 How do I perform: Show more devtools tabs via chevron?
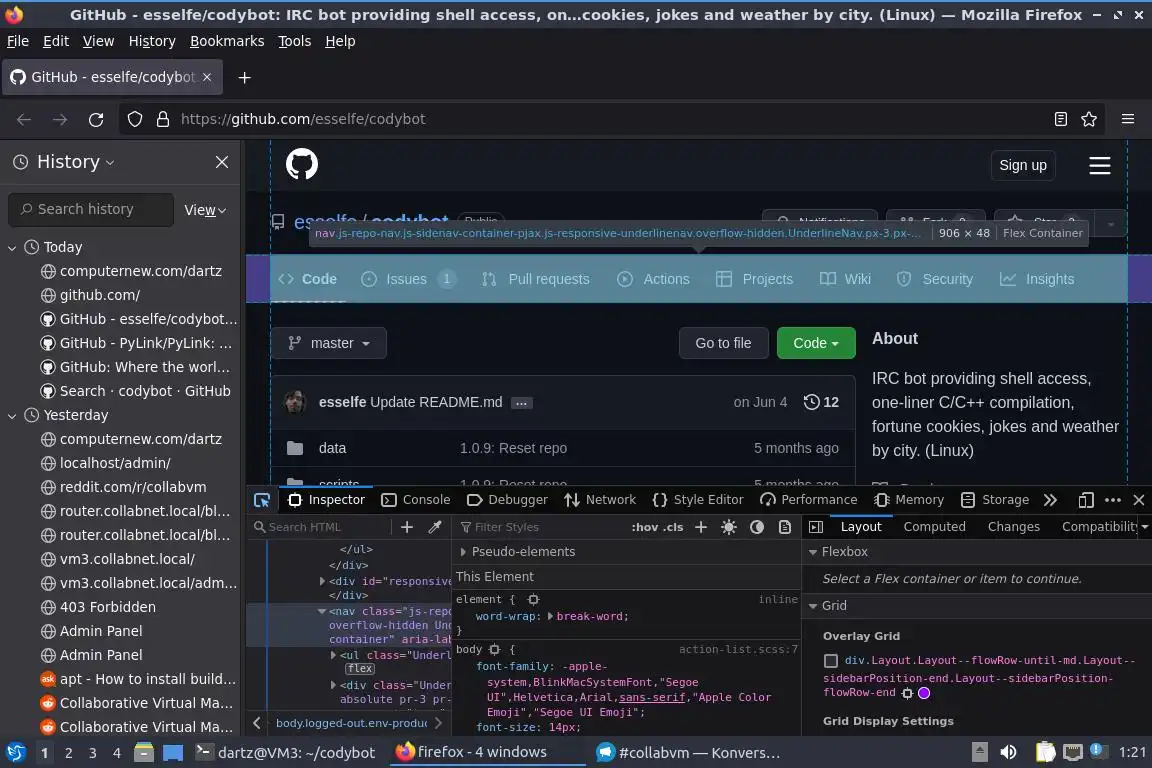(x=1051, y=500)
